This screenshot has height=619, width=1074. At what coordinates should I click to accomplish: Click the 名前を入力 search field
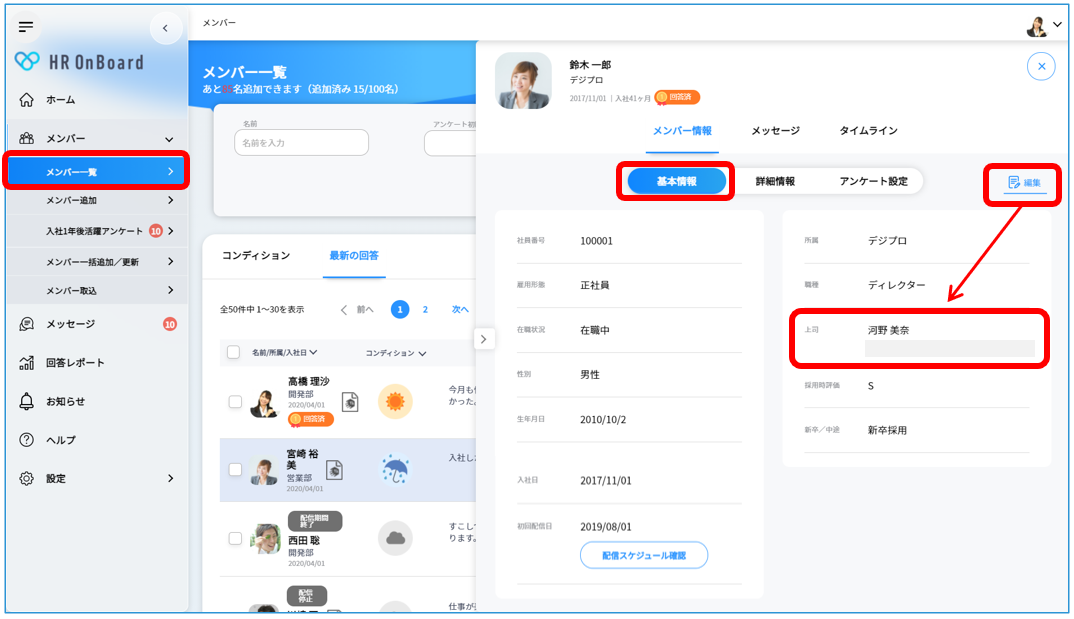[x=301, y=143]
